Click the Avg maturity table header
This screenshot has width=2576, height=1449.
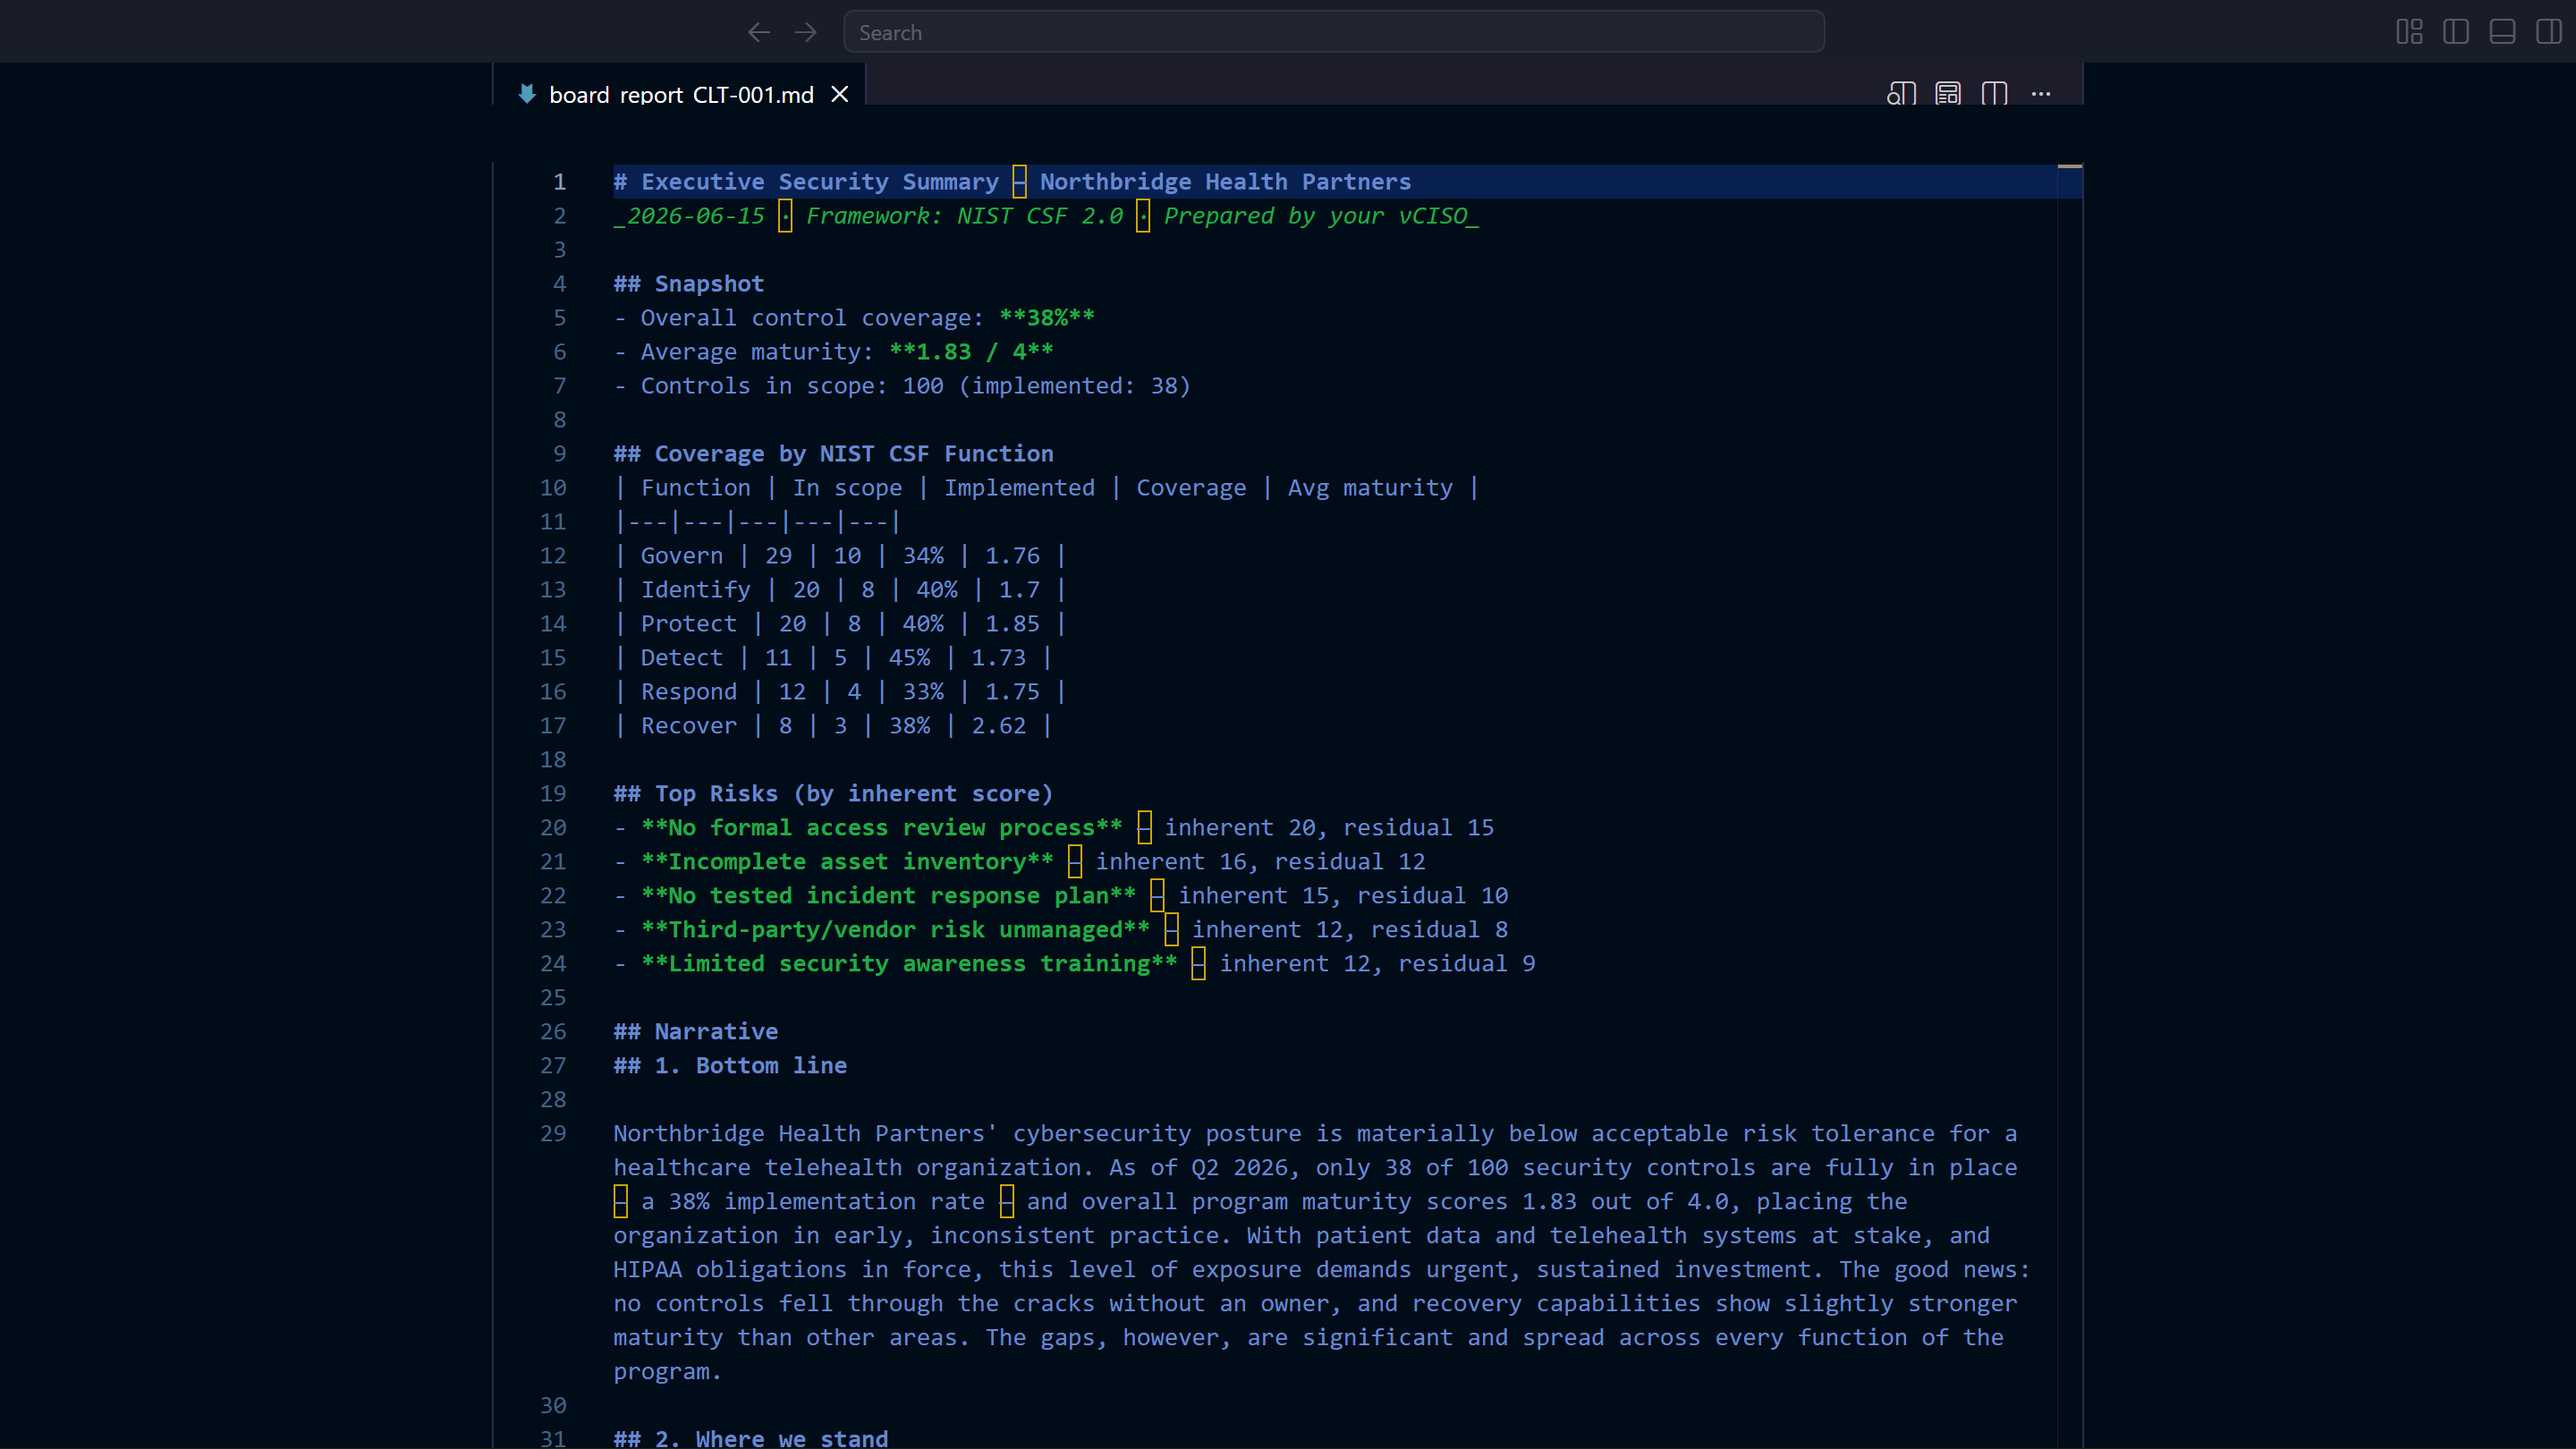(1370, 488)
